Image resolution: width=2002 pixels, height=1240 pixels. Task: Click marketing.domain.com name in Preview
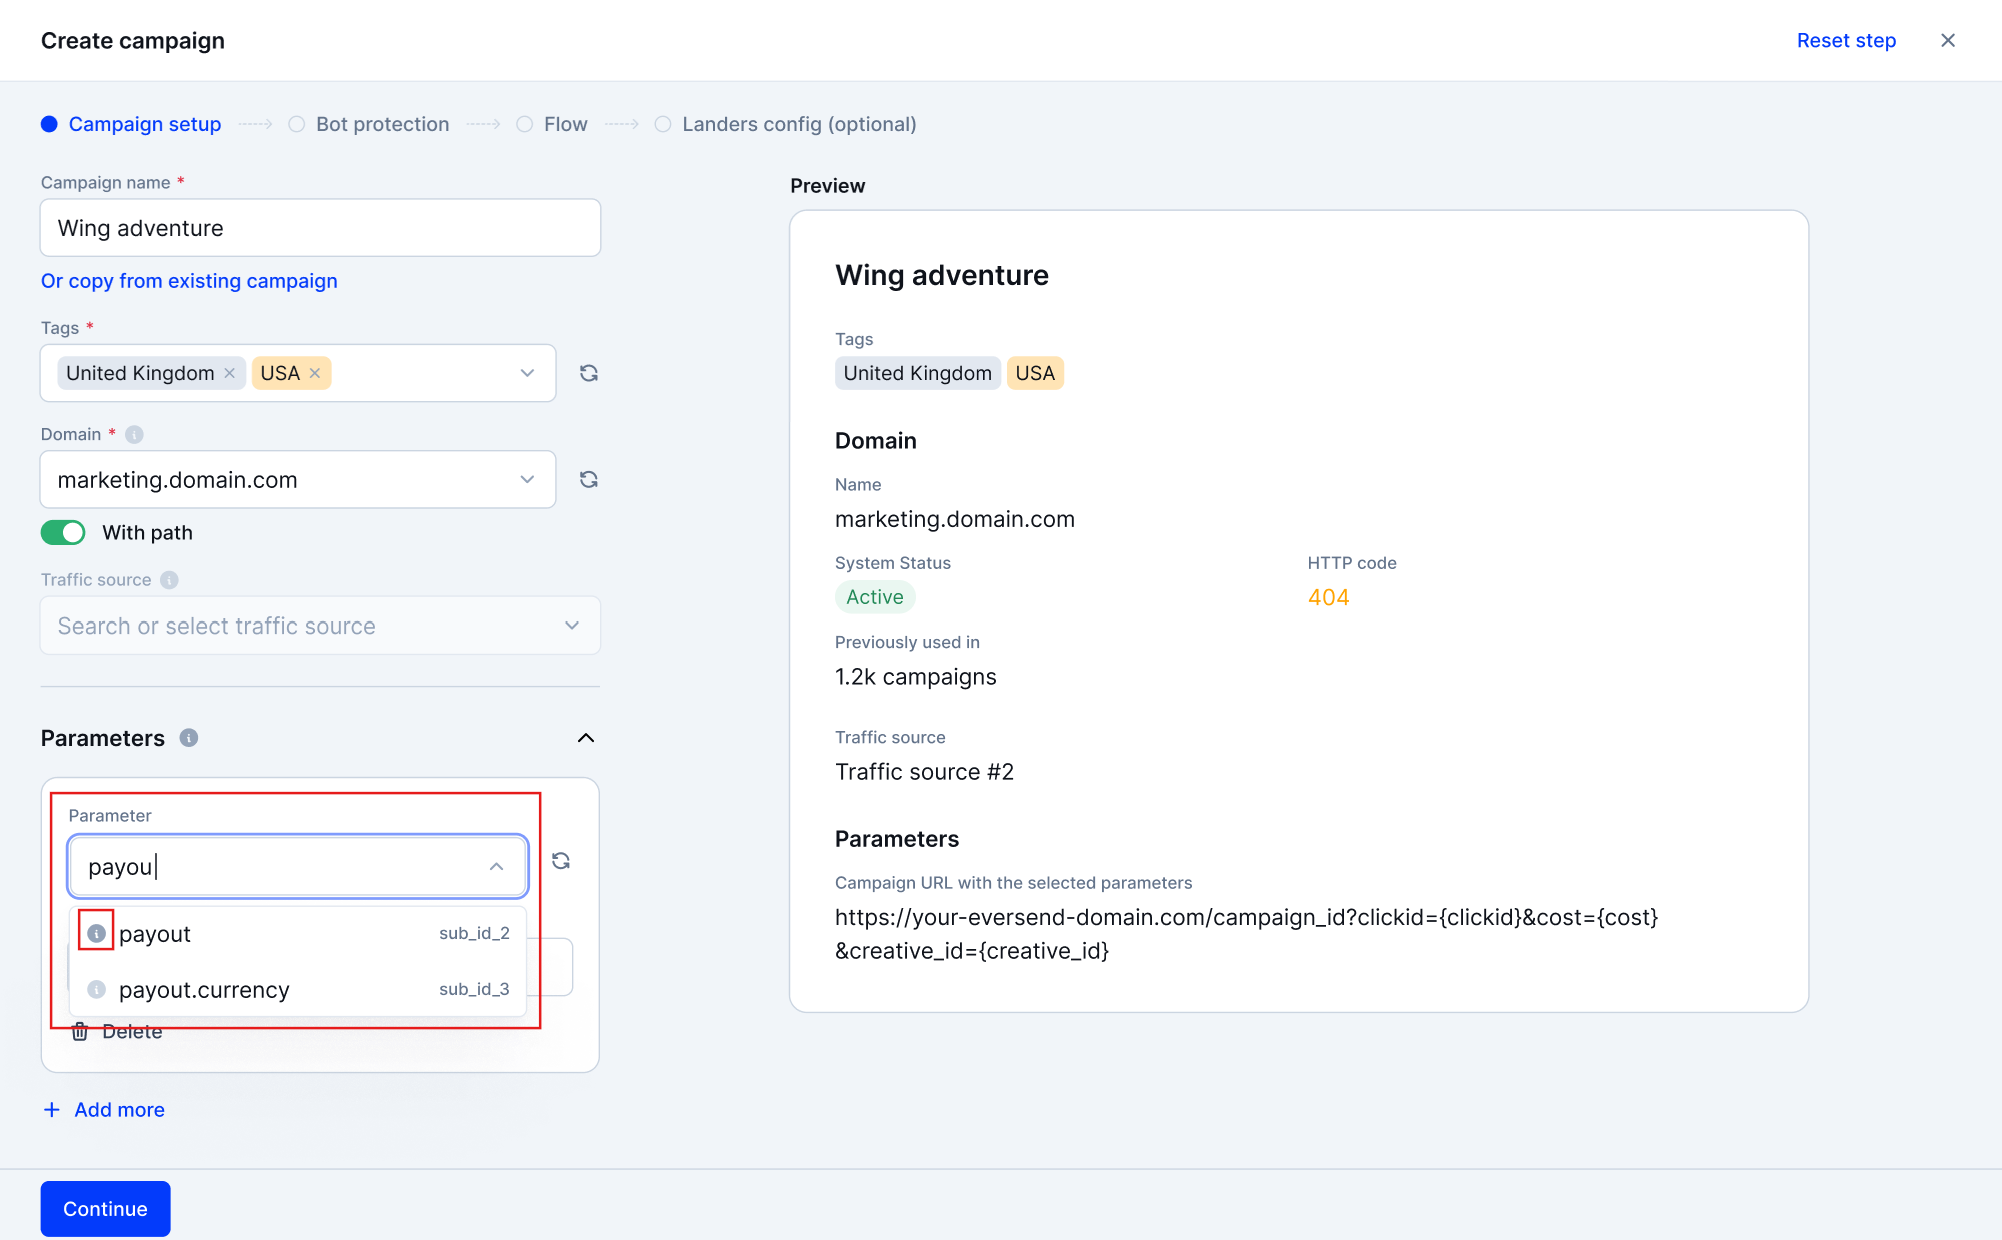point(955,519)
